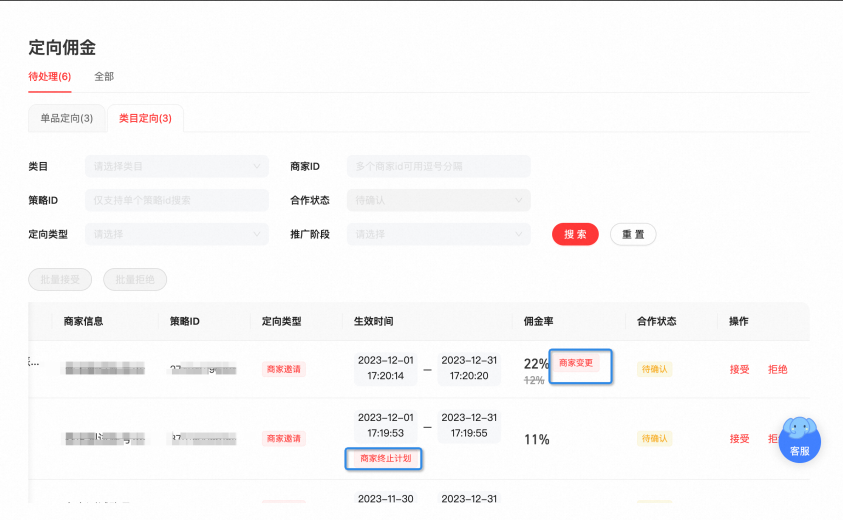Click 待确认 status in the 11% row
Screen dimensions: 843x520
pyautogui.click(x=654, y=439)
